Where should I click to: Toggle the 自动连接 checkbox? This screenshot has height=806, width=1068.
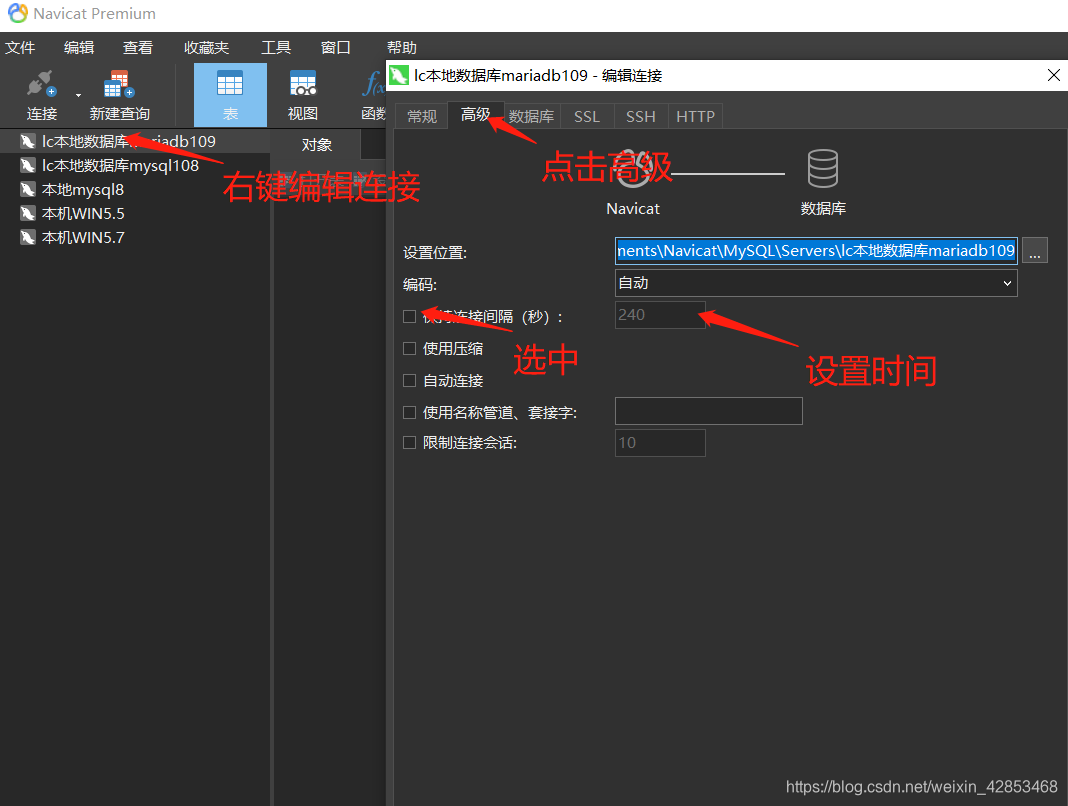pos(409,380)
